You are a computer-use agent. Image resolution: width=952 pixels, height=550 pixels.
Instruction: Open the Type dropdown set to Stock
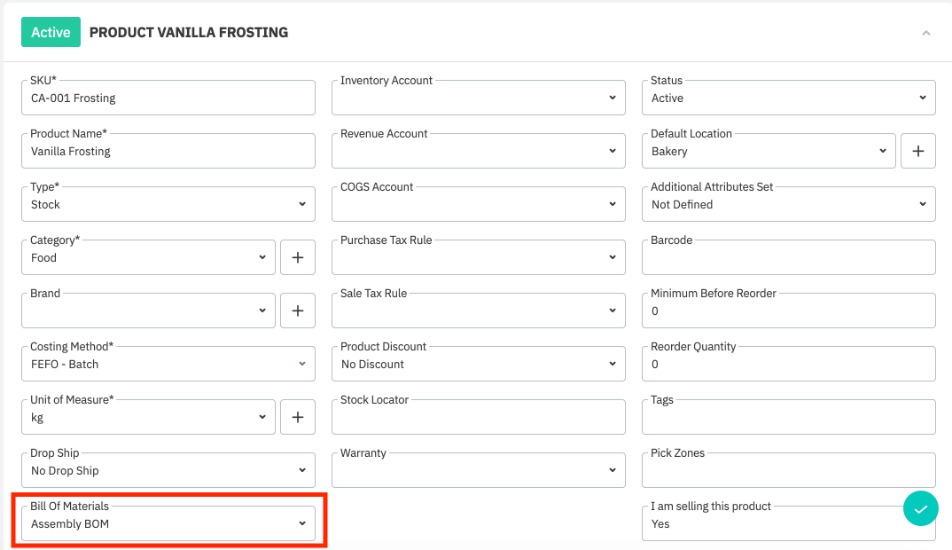pyautogui.click(x=168, y=204)
